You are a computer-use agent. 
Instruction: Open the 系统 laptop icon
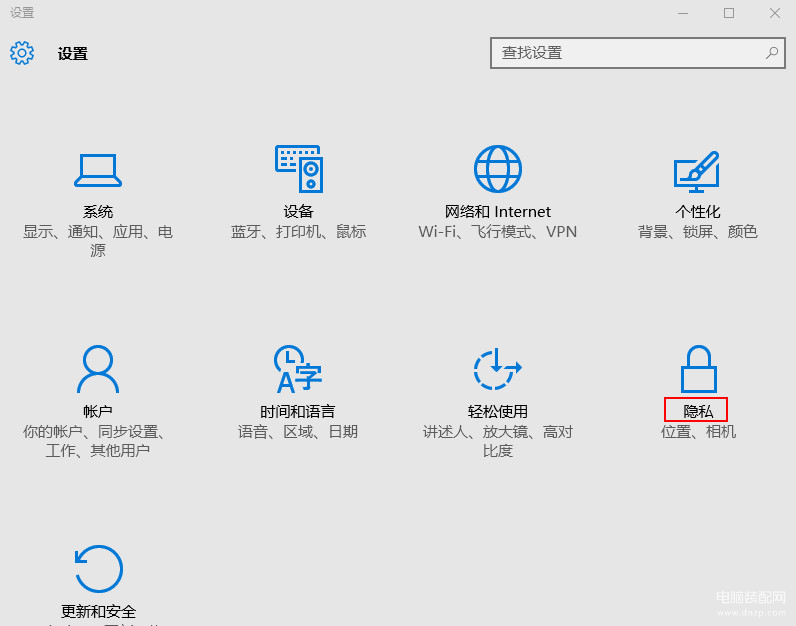pos(98,170)
